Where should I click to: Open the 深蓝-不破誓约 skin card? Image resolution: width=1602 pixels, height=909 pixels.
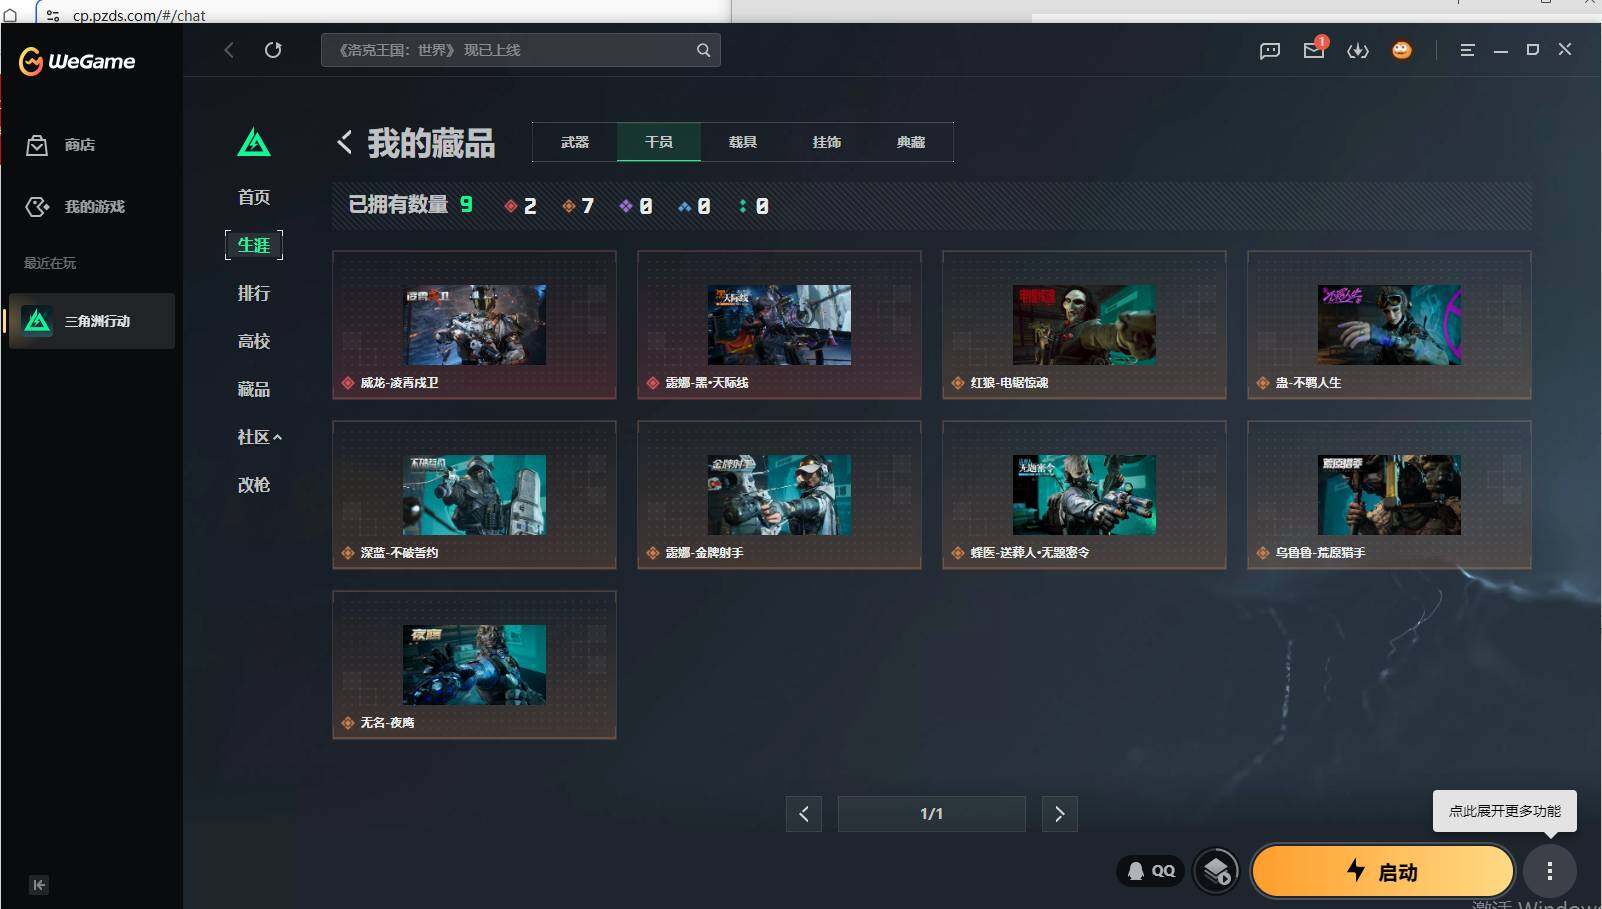click(474, 495)
